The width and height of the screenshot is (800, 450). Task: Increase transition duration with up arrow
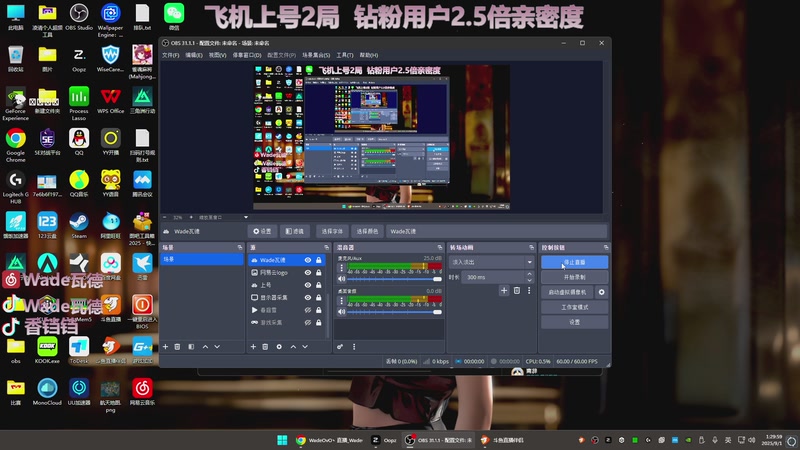point(529,274)
